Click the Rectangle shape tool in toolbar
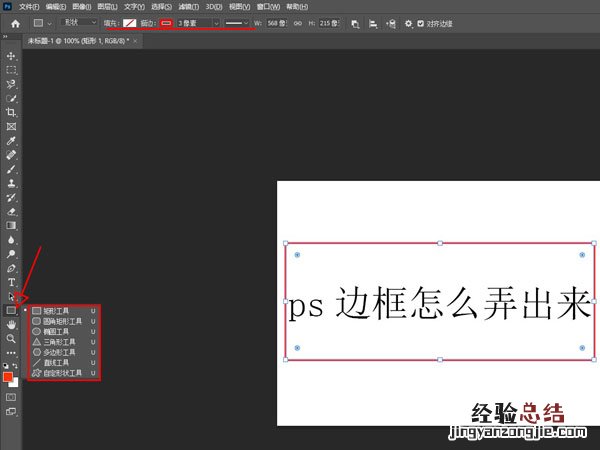 point(12,311)
